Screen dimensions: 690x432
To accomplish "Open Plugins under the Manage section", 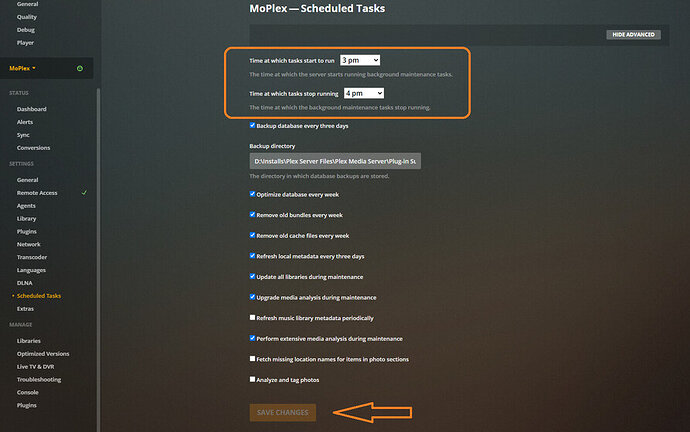I will 27,405.
